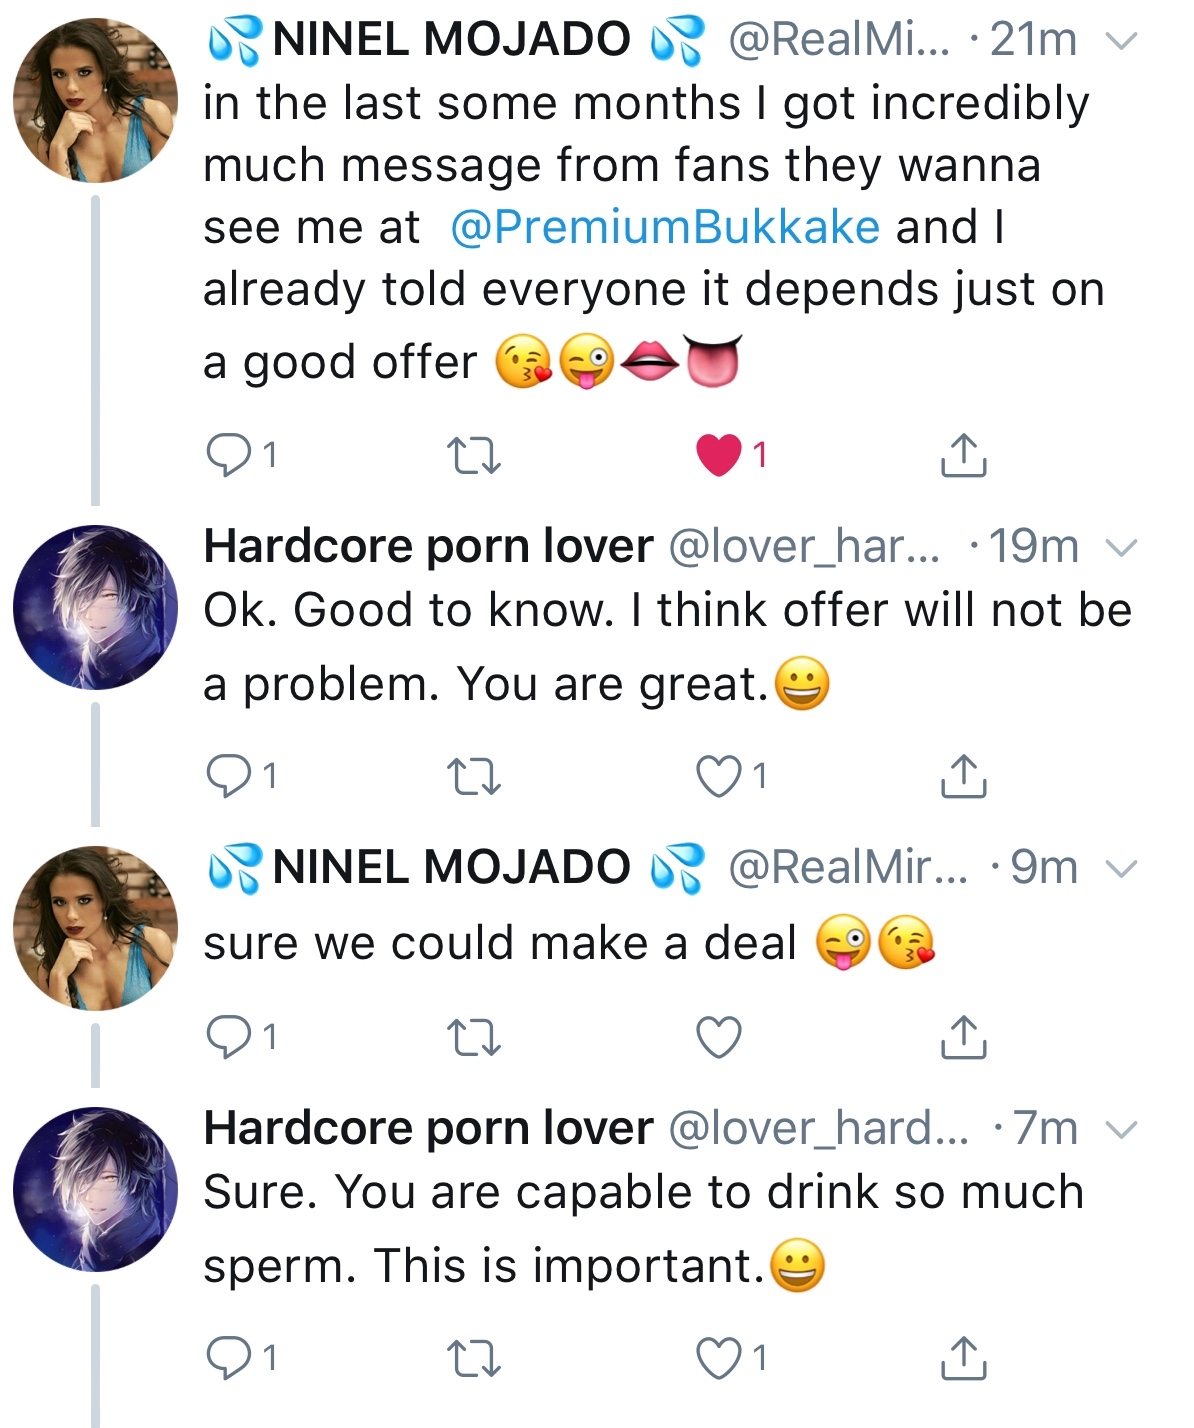Expand the chevron menu on the 19m tweet
Image resolution: width=1194 pixels, height=1428 pixels.
1123,548
